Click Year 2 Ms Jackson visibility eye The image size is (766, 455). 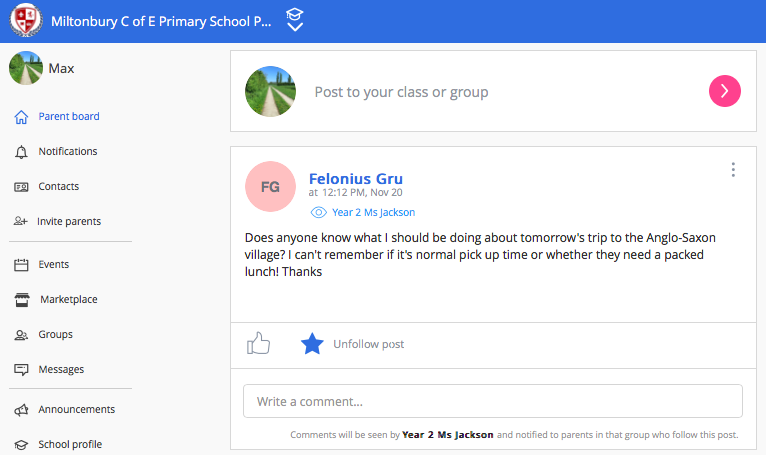click(x=319, y=213)
